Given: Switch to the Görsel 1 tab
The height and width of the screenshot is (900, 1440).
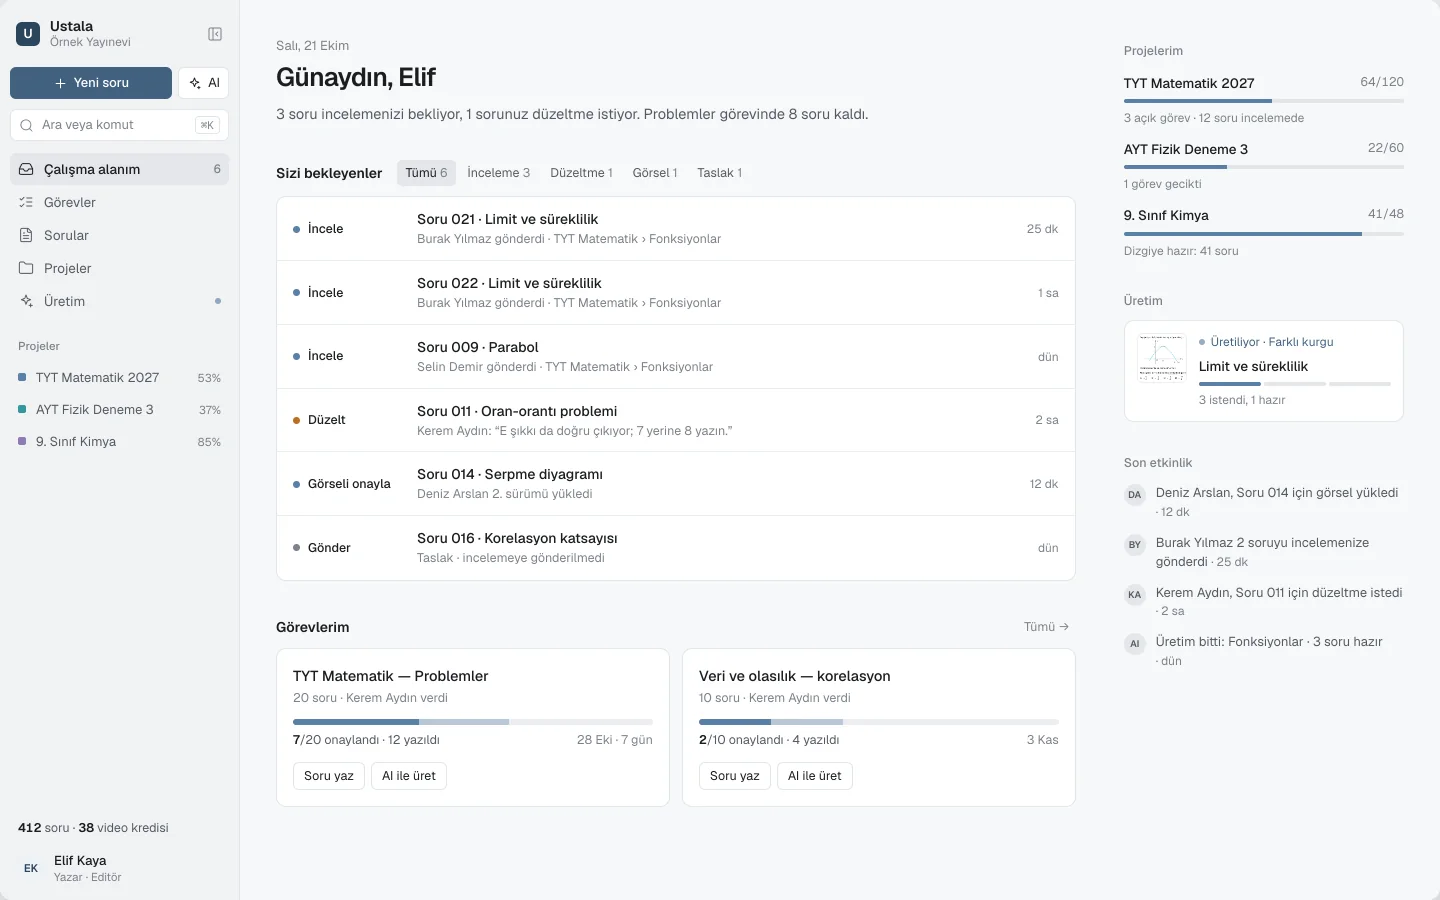Looking at the screenshot, I should (655, 173).
